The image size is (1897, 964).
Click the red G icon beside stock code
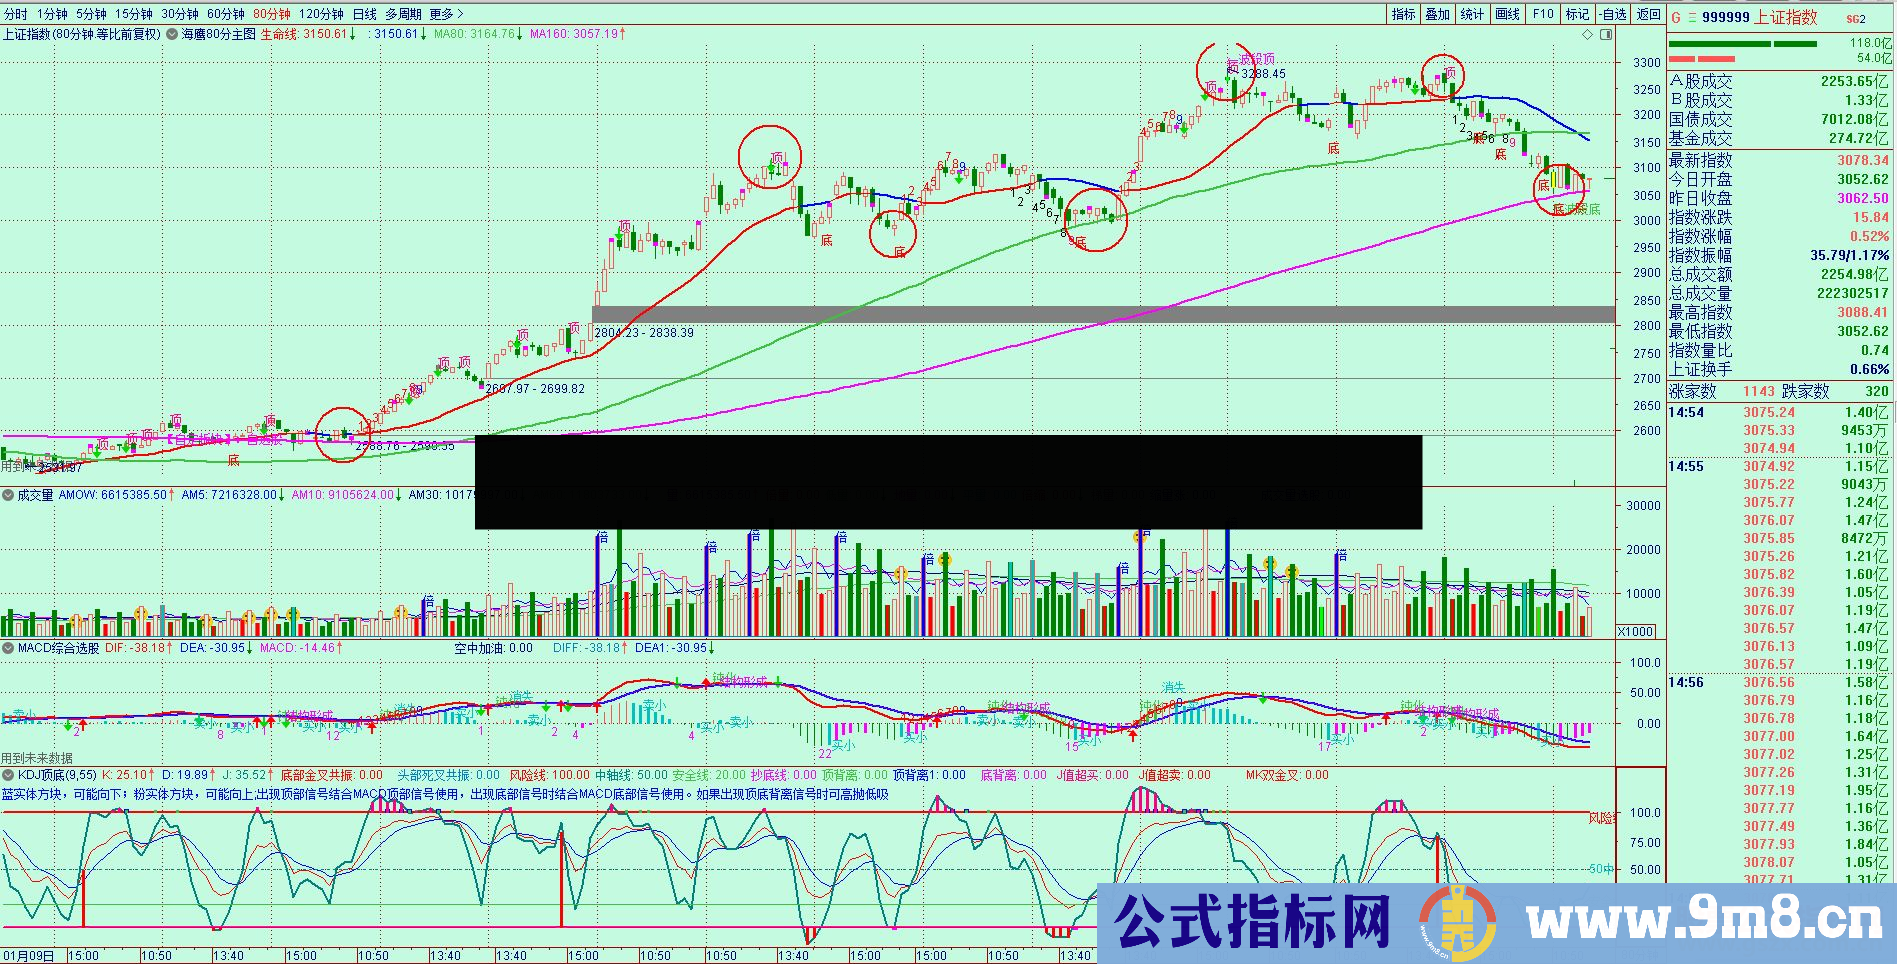(x=1676, y=17)
